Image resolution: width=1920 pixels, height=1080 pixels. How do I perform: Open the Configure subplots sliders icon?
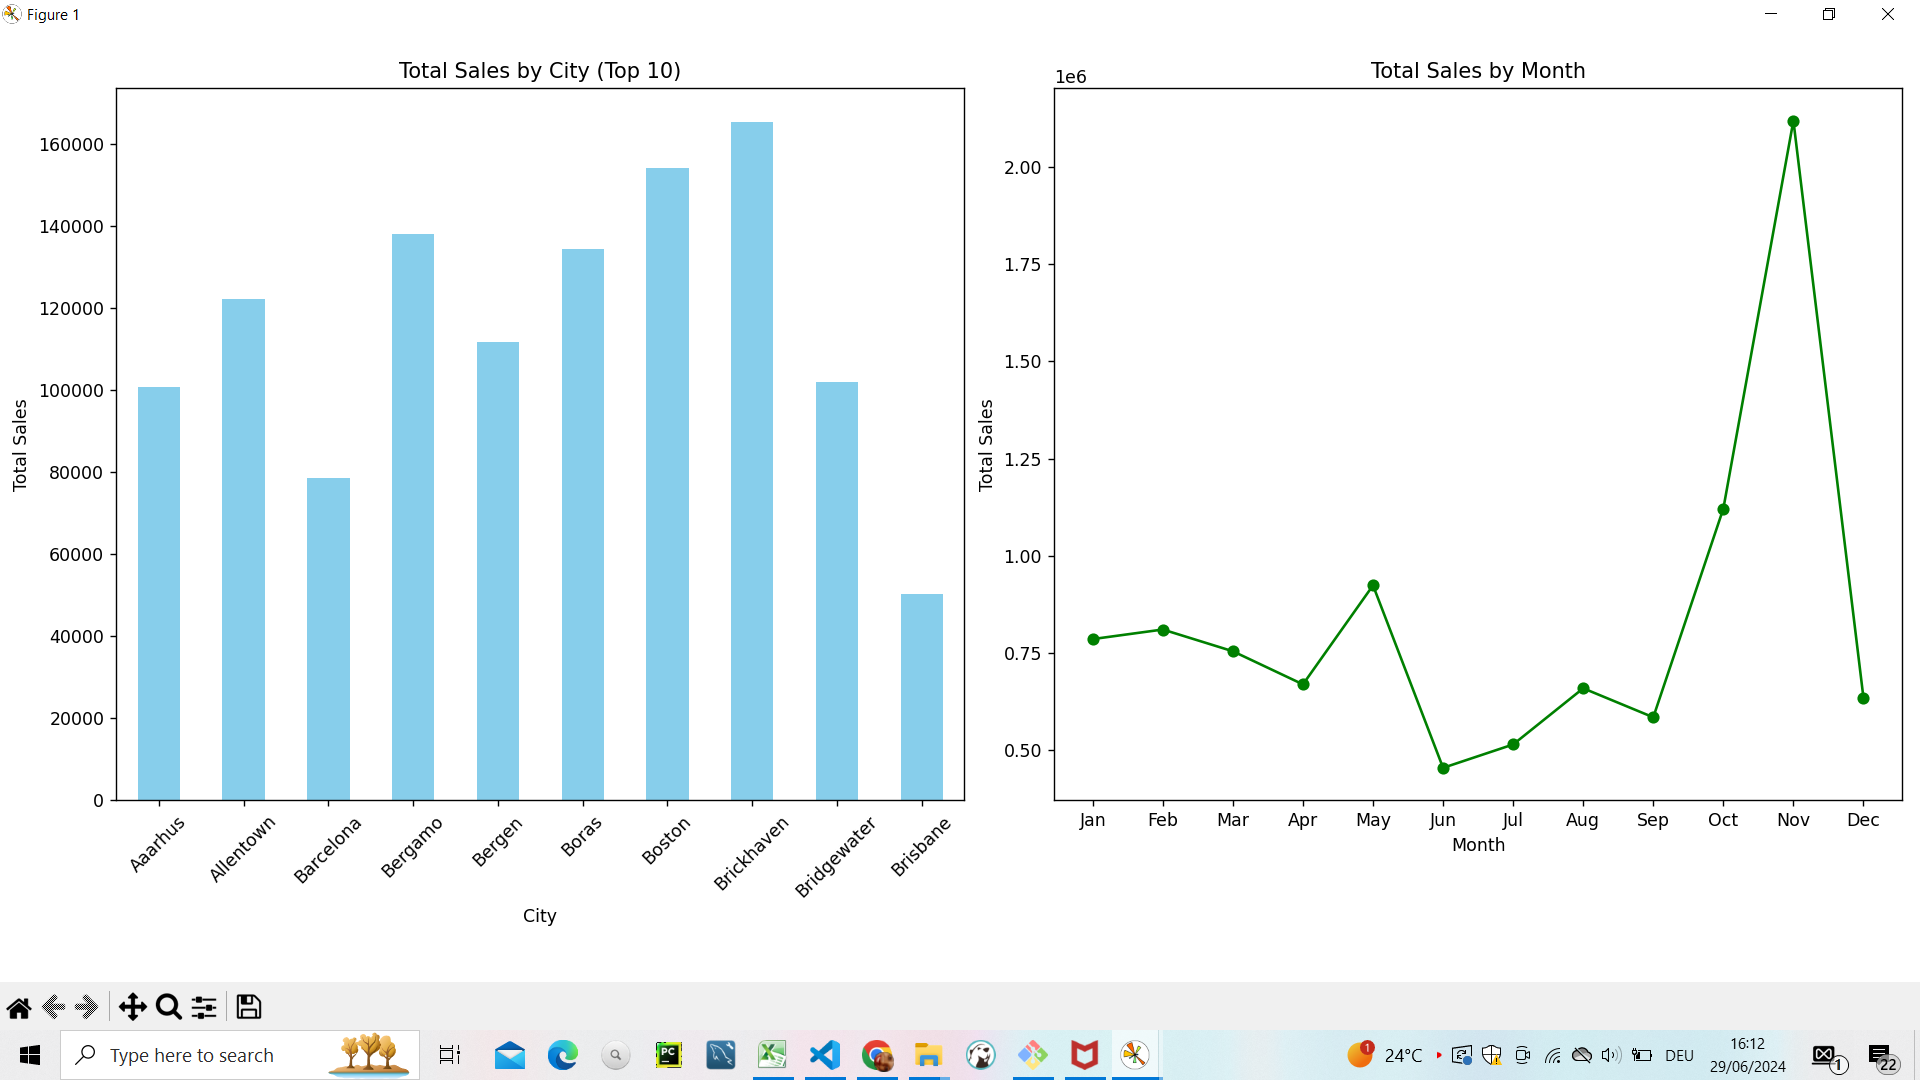click(204, 1007)
